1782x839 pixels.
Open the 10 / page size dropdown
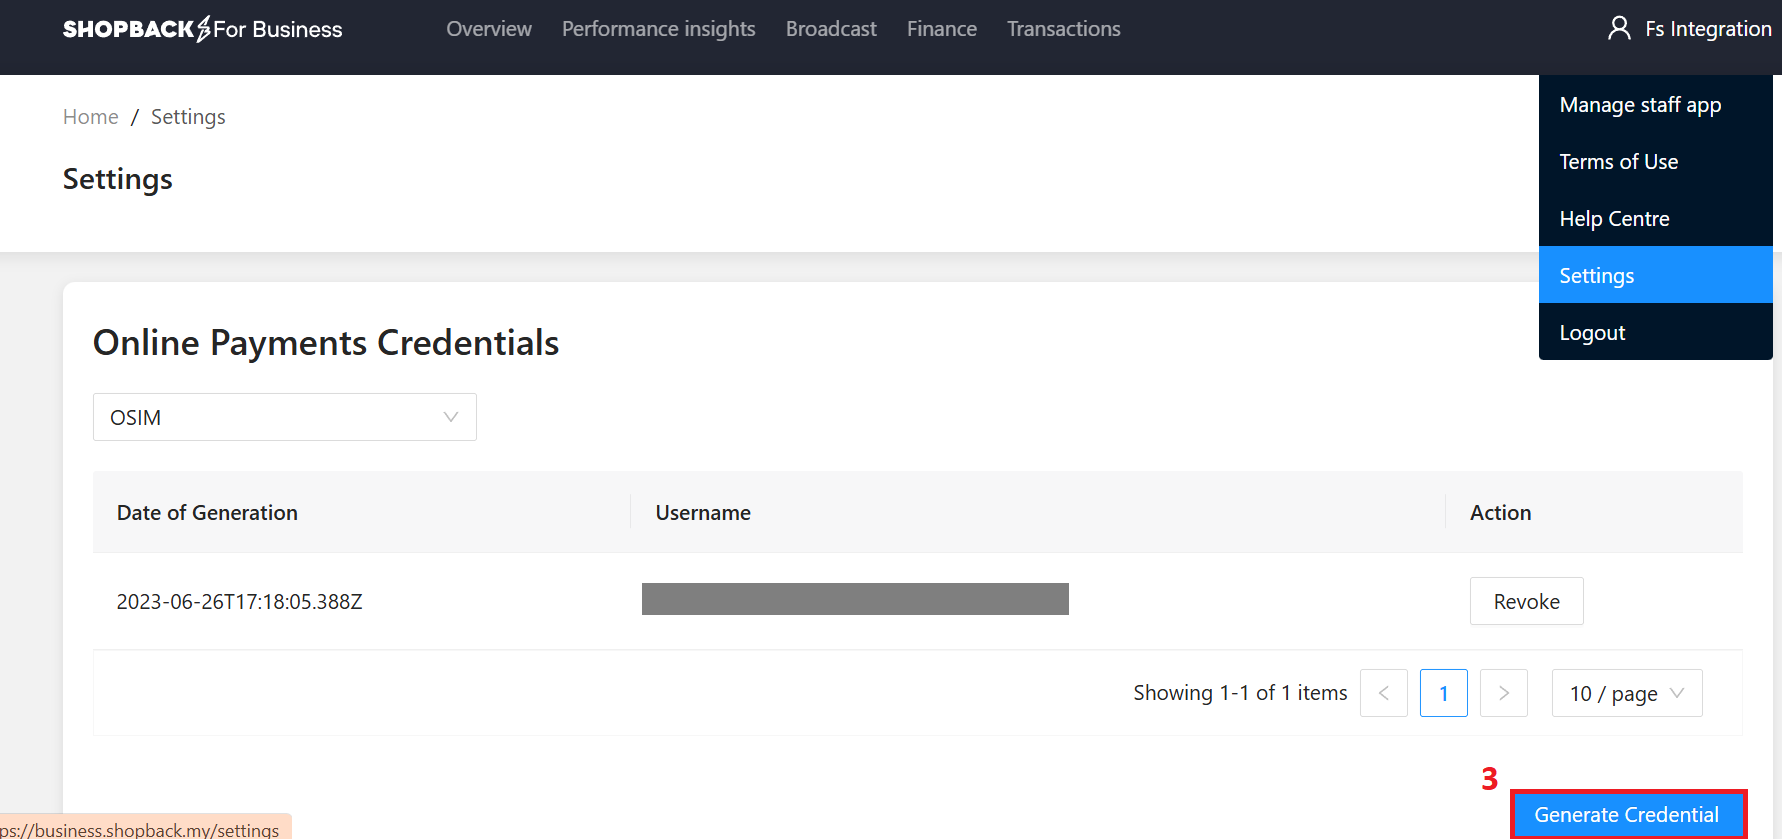pyautogui.click(x=1627, y=693)
